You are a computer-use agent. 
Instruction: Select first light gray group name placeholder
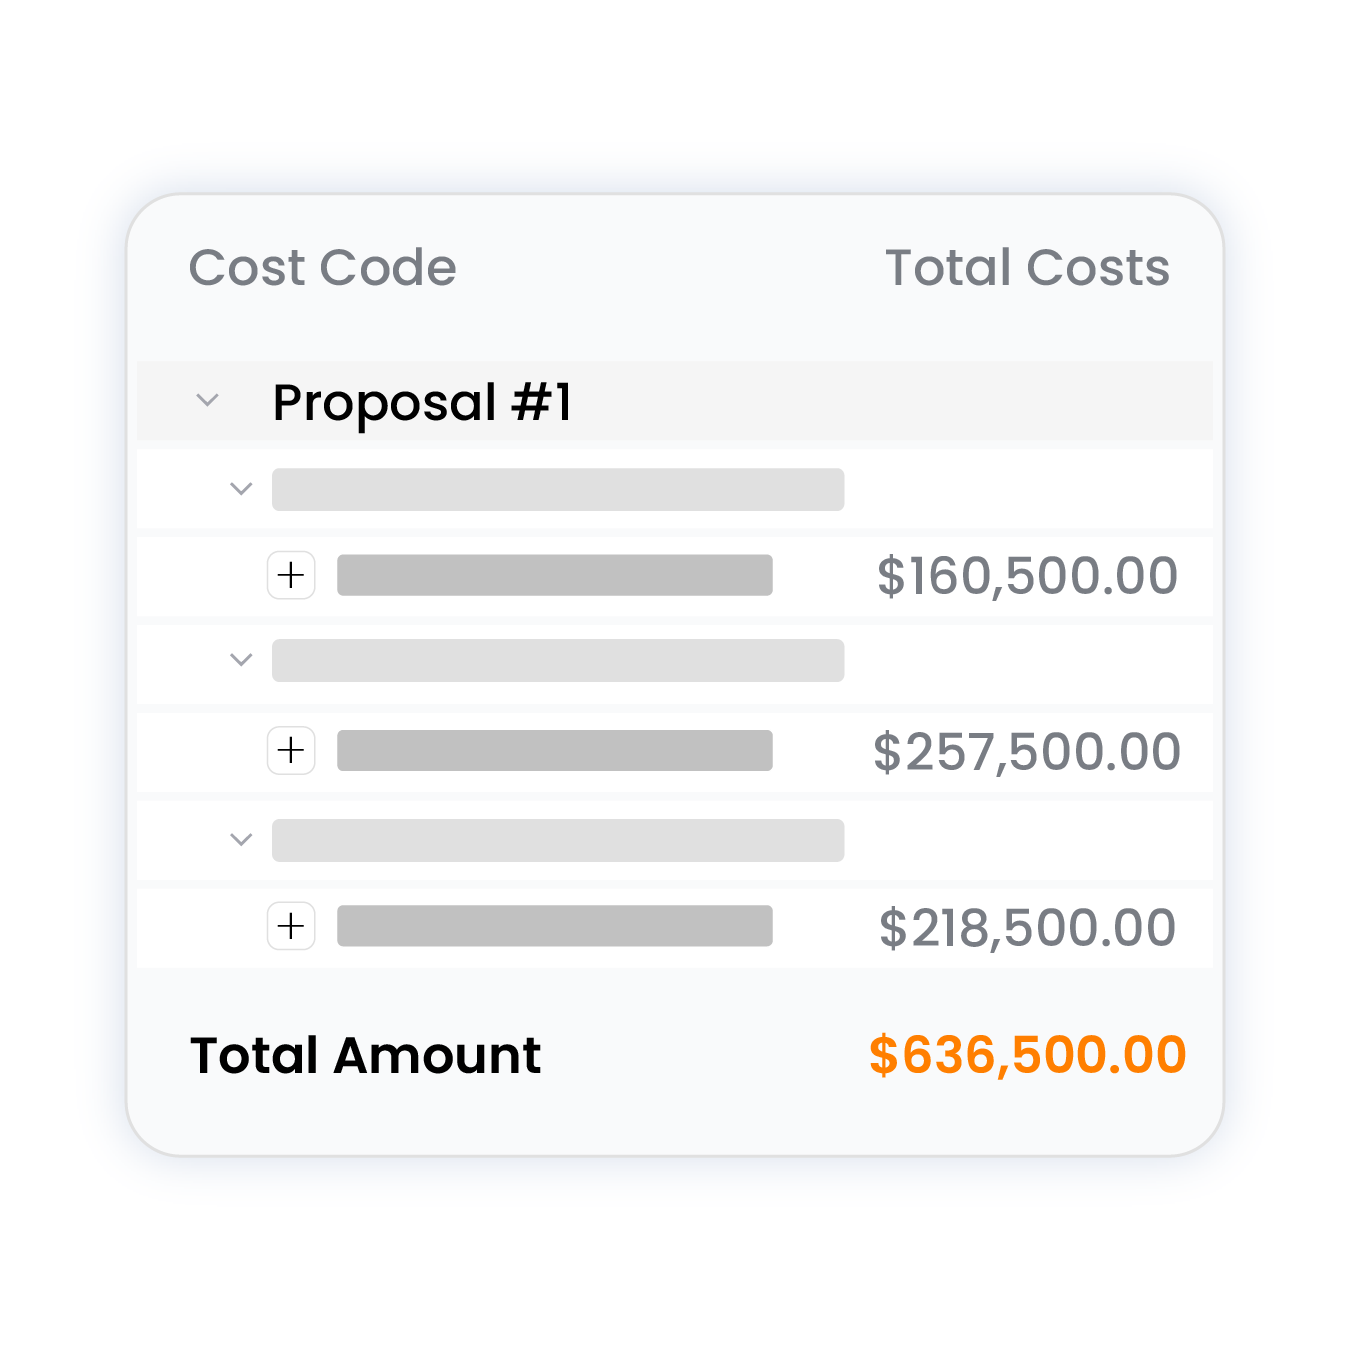click(x=558, y=490)
